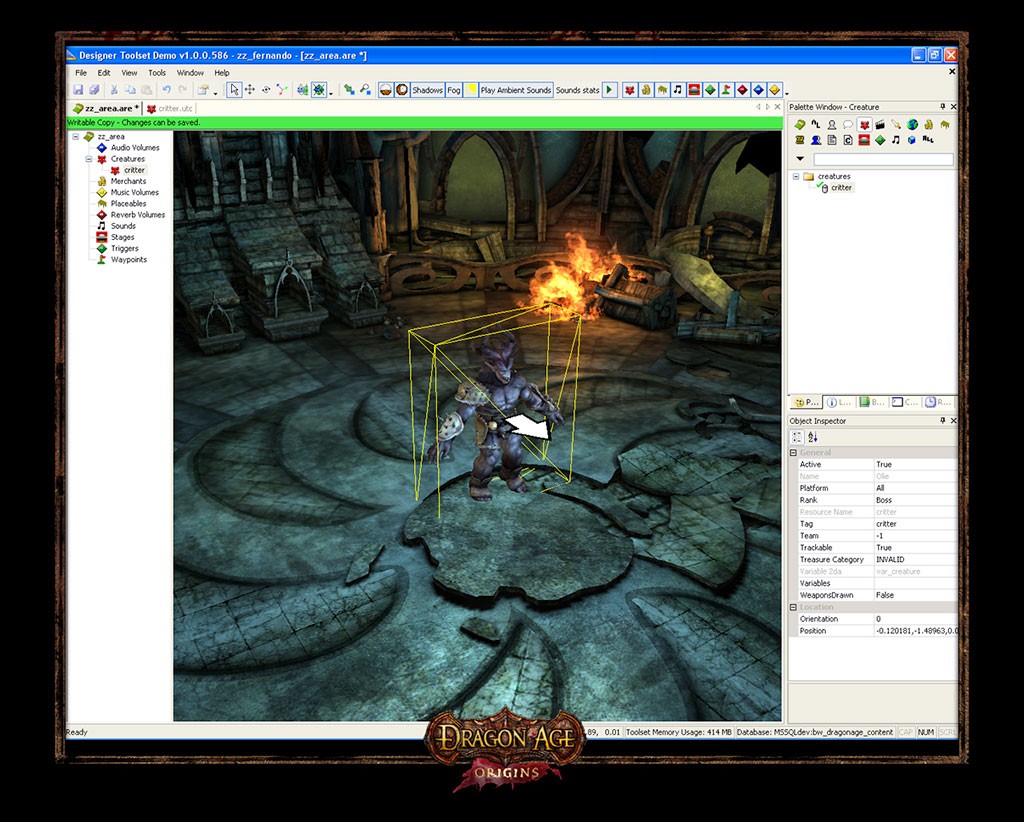
Task: Click the Rank value Boss
Action: tap(916, 500)
